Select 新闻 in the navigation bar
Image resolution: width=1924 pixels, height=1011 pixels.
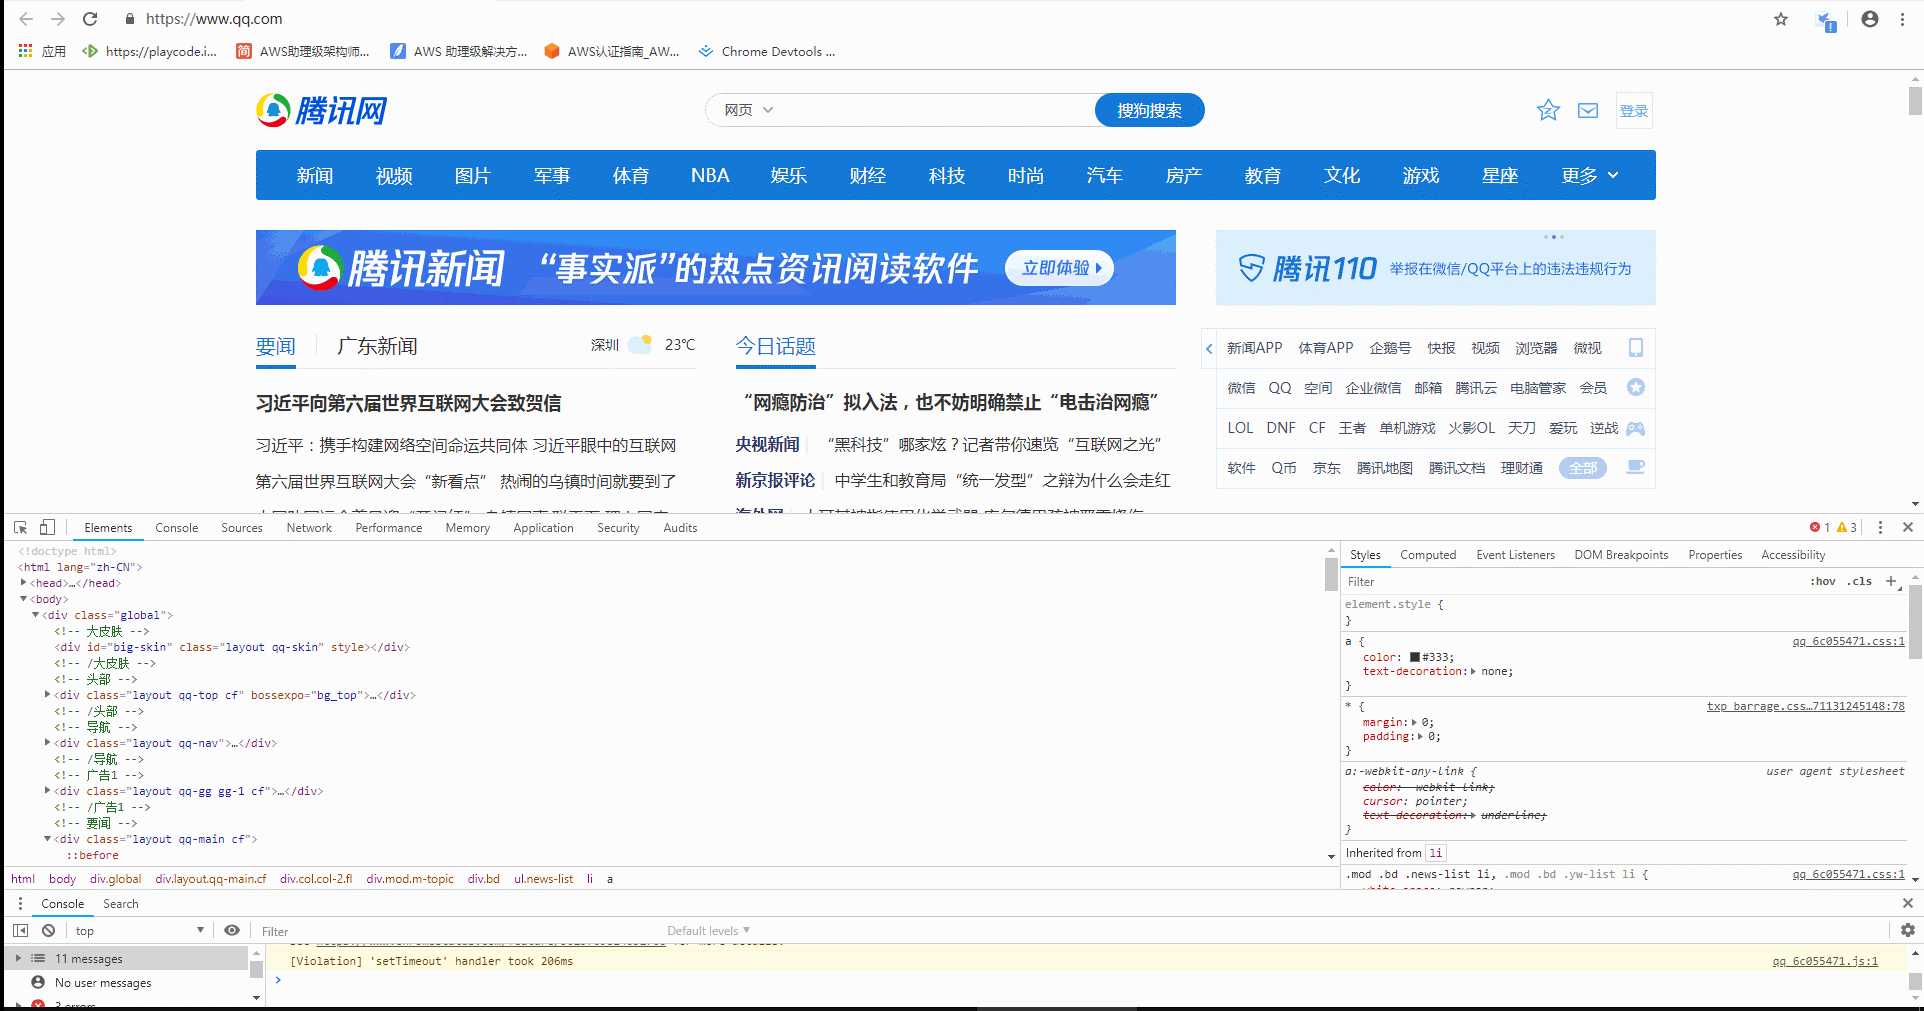[x=315, y=175]
